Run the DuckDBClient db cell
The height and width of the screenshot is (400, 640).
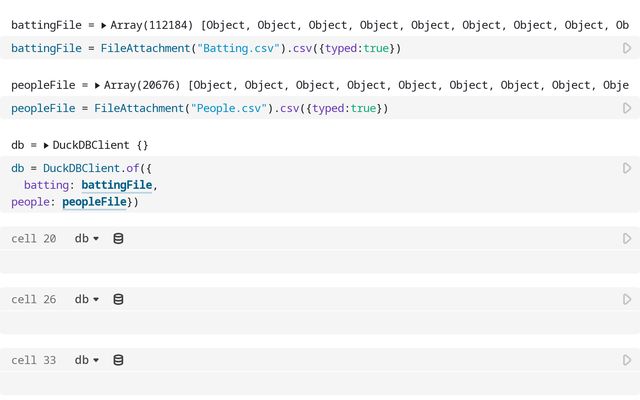coord(627,168)
